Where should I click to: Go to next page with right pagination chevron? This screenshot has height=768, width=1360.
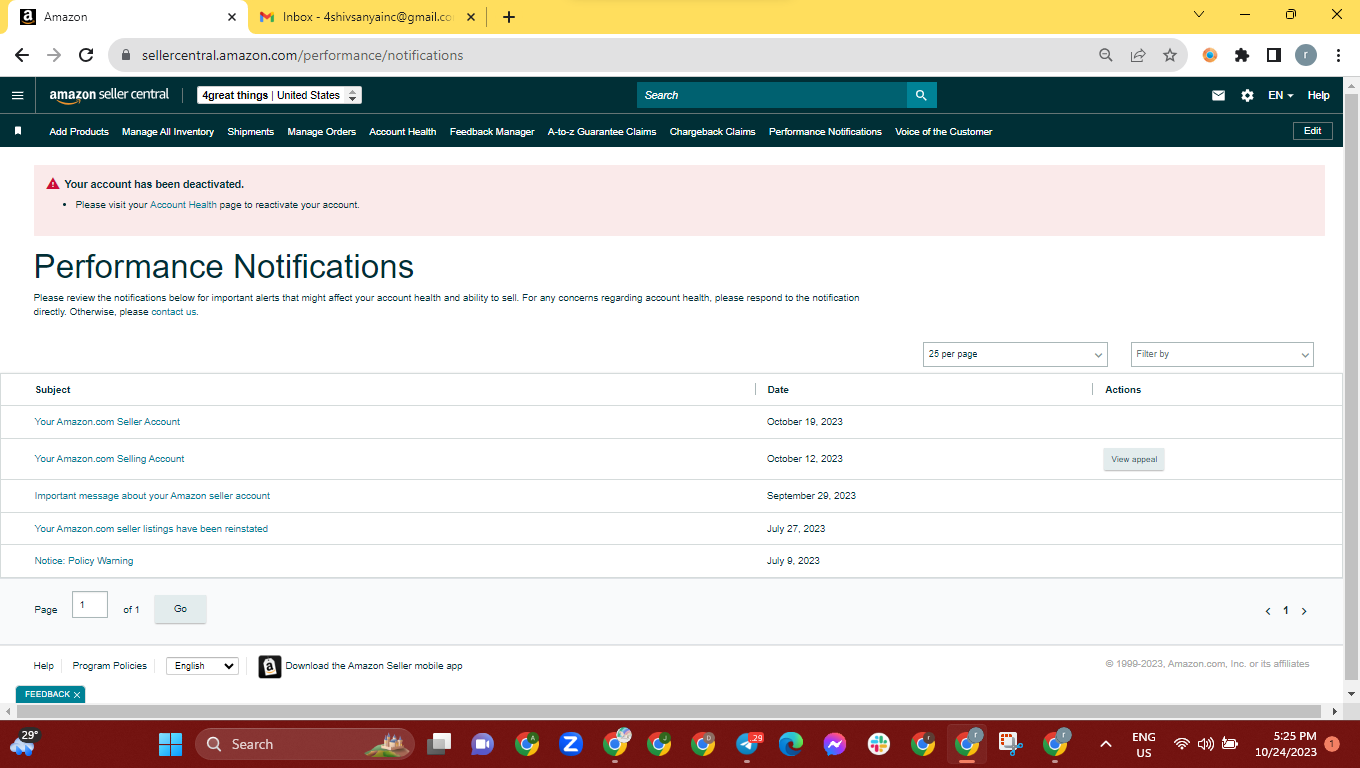pos(1304,611)
